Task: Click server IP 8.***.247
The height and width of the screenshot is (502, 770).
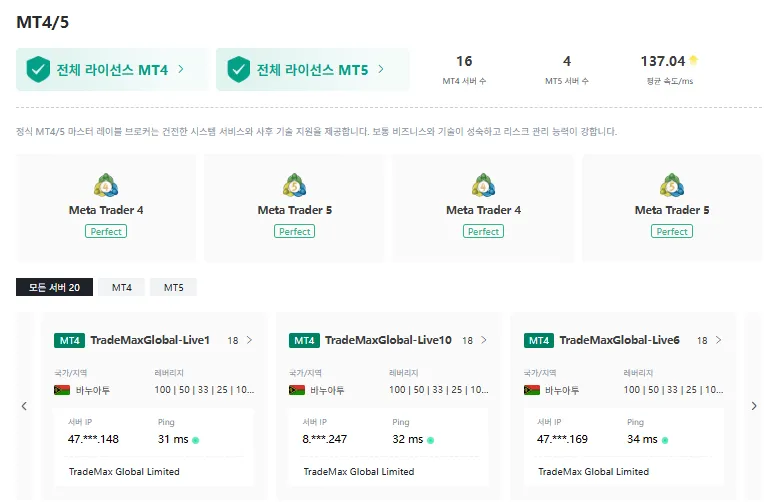Action: tap(325, 439)
